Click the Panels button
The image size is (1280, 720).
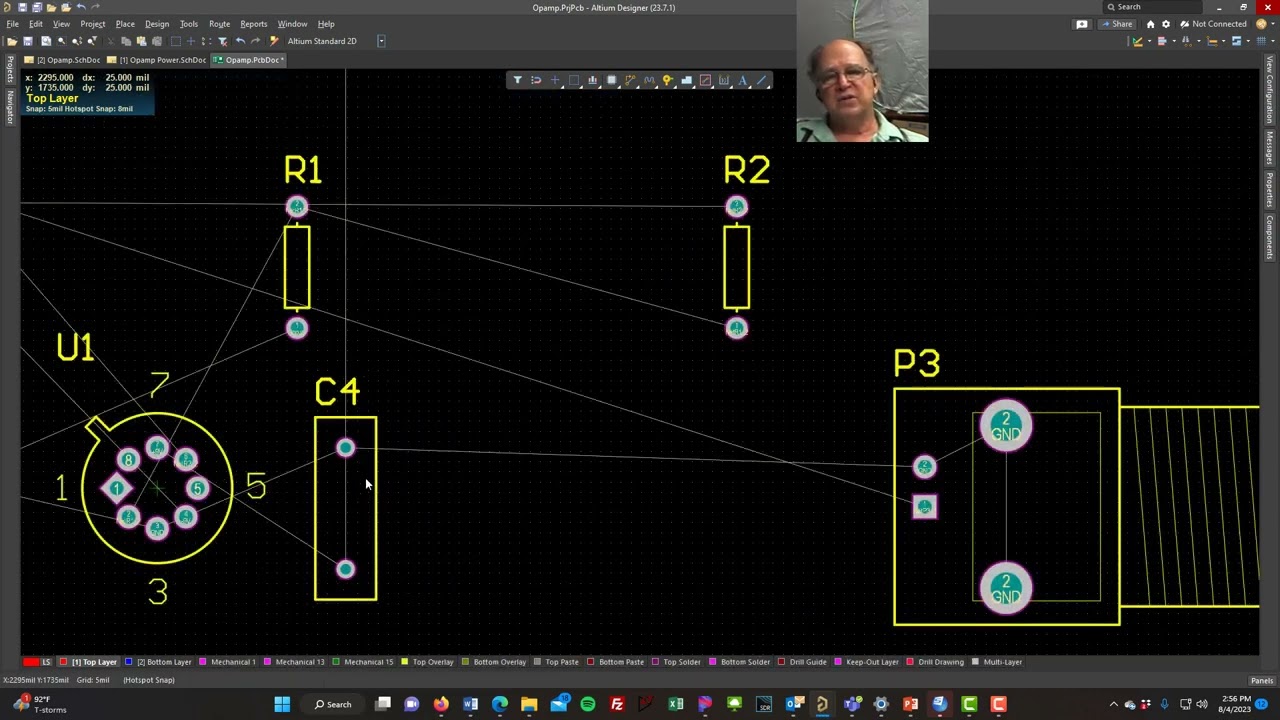(1262, 681)
